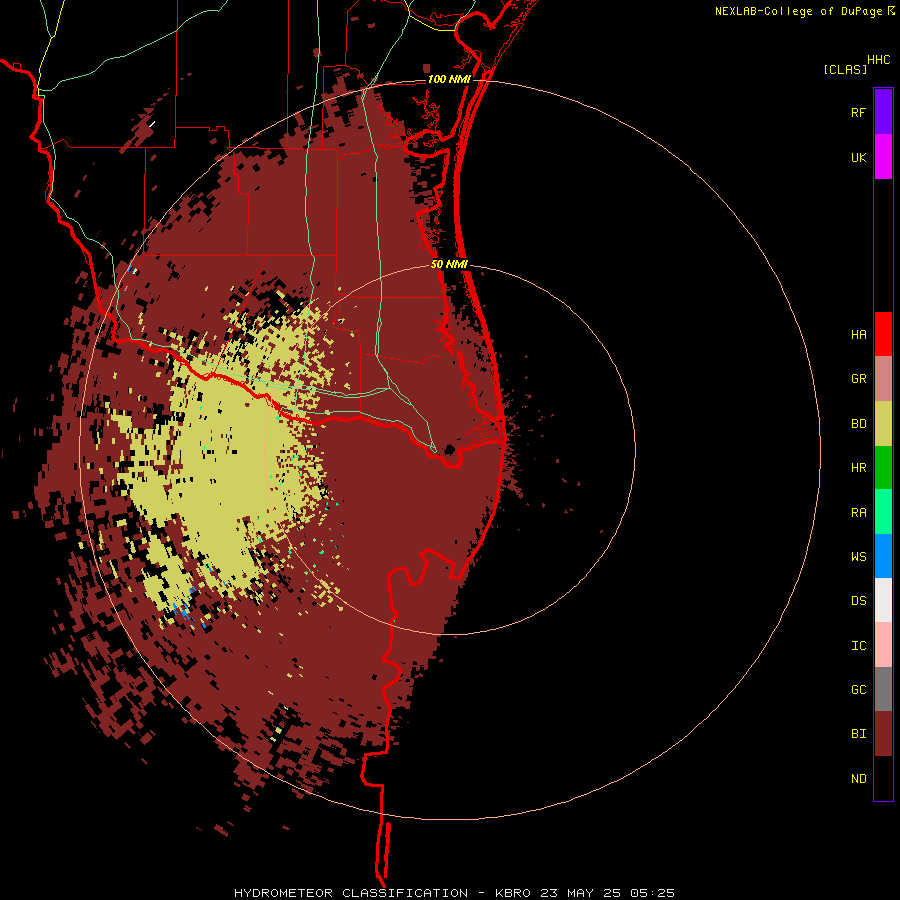Click the HHC product code label
This screenshot has height=900, width=900.
coord(878,60)
